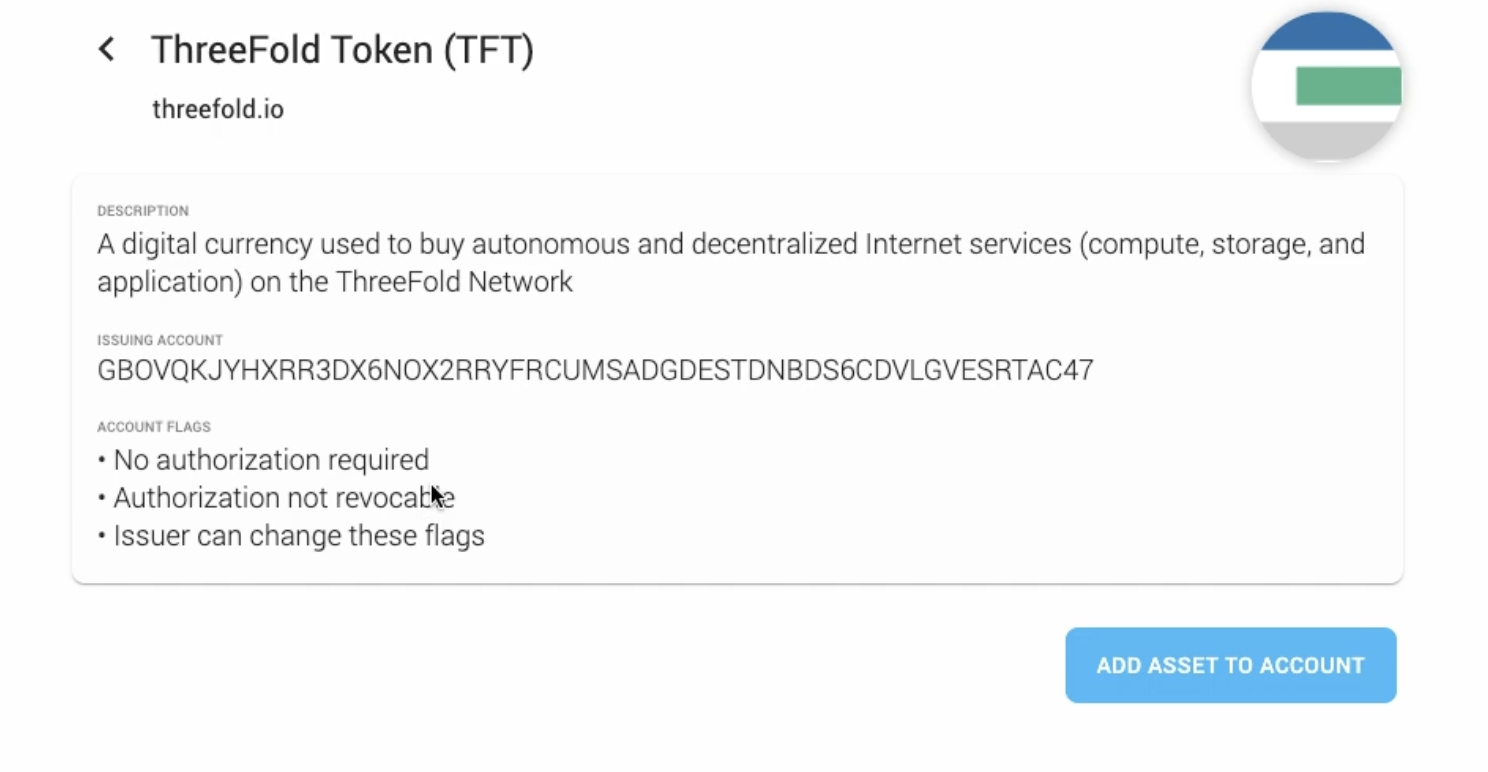1488x772 pixels.
Task: Click the gray bottom band of the logo
Action: click(1327, 141)
